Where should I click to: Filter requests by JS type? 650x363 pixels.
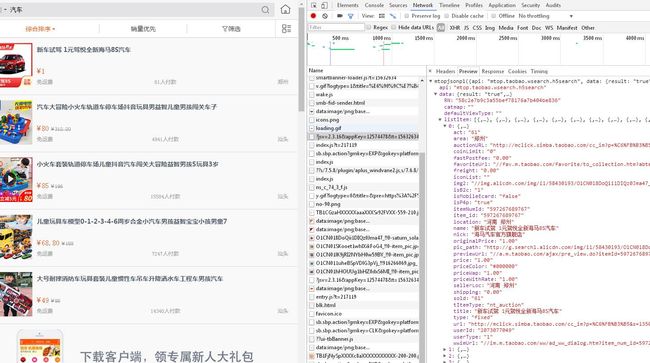466,27
